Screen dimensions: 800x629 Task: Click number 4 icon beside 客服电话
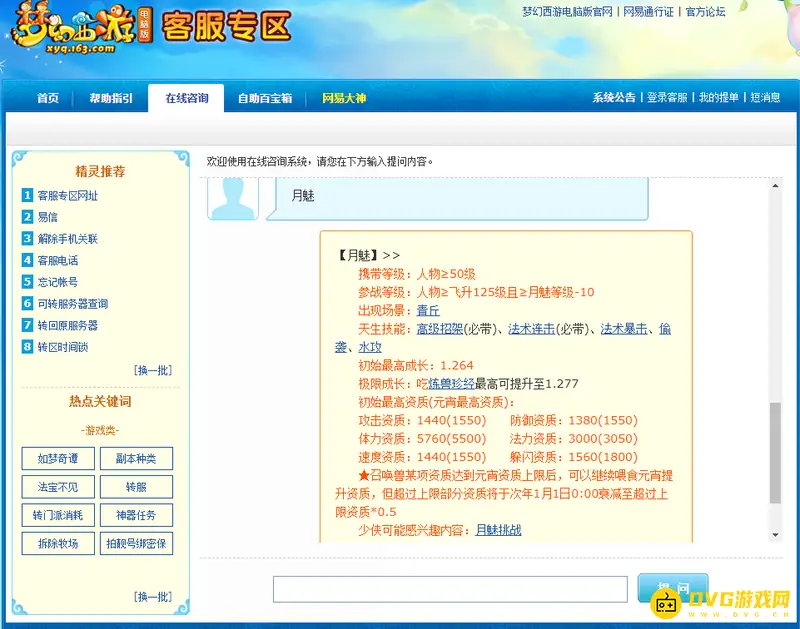tap(27, 260)
